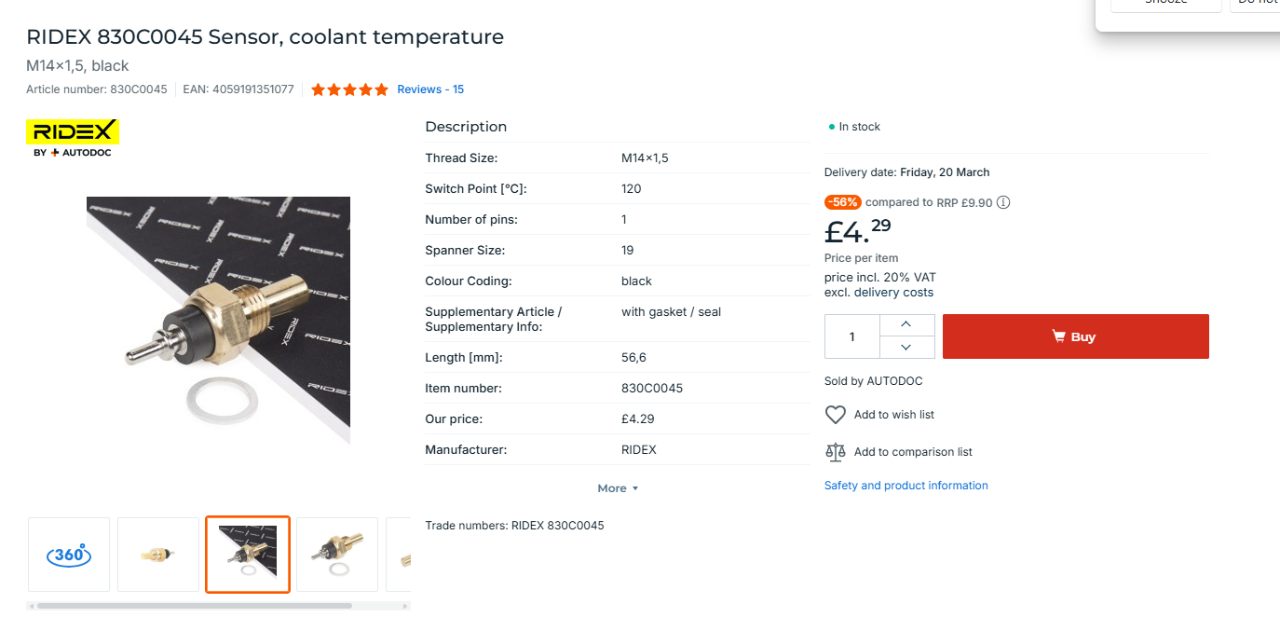
Task: Click the RRP info circle icon
Action: point(1003,202)
